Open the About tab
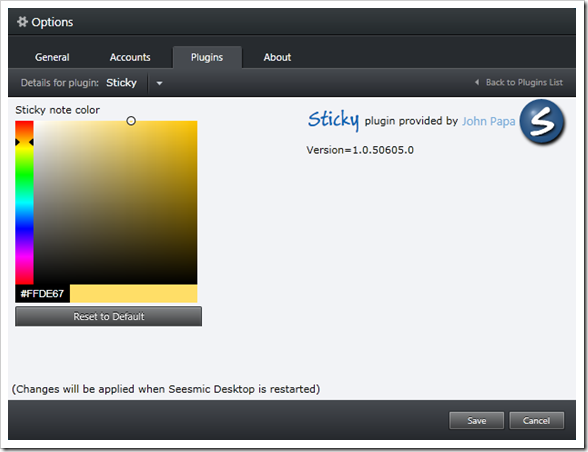588x452 pixels. point(277,57)
